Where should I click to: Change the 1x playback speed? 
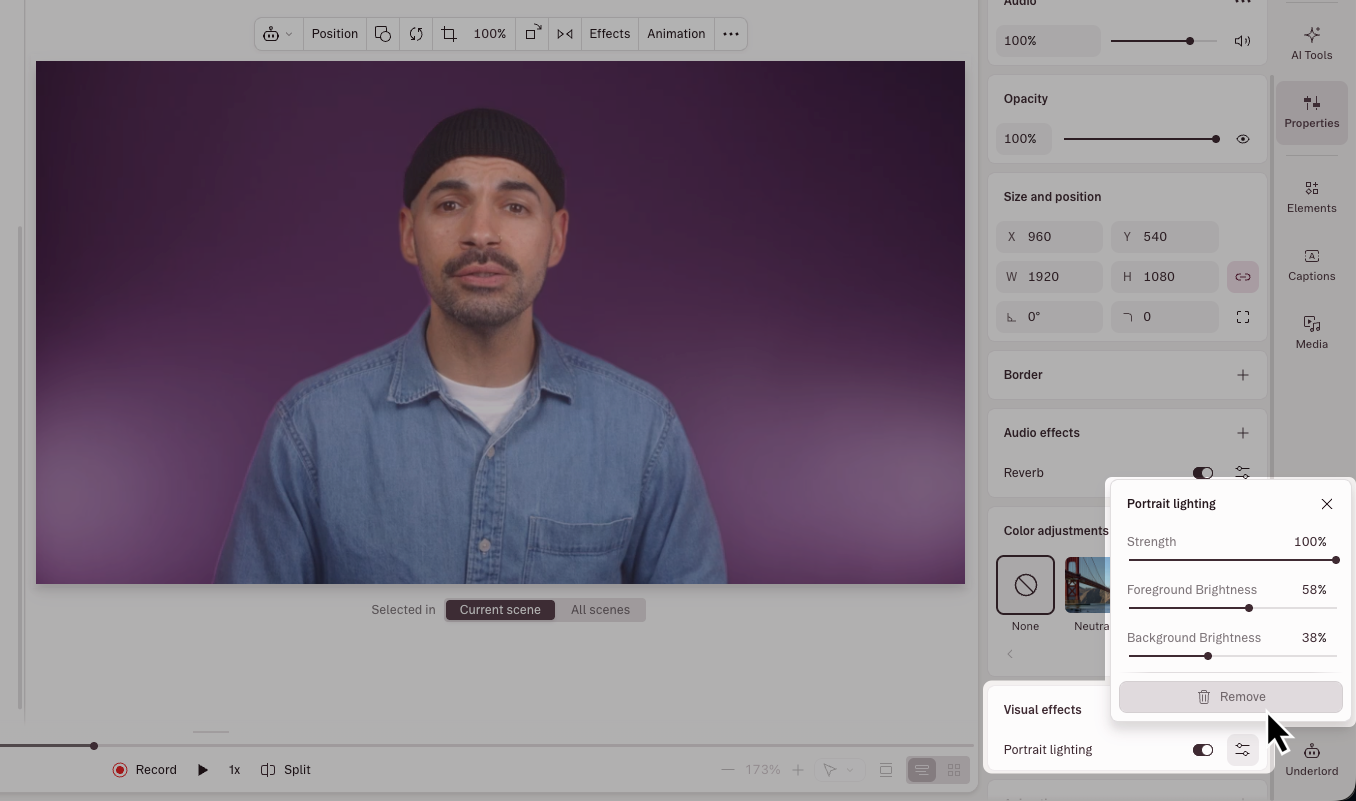point(234,770)
